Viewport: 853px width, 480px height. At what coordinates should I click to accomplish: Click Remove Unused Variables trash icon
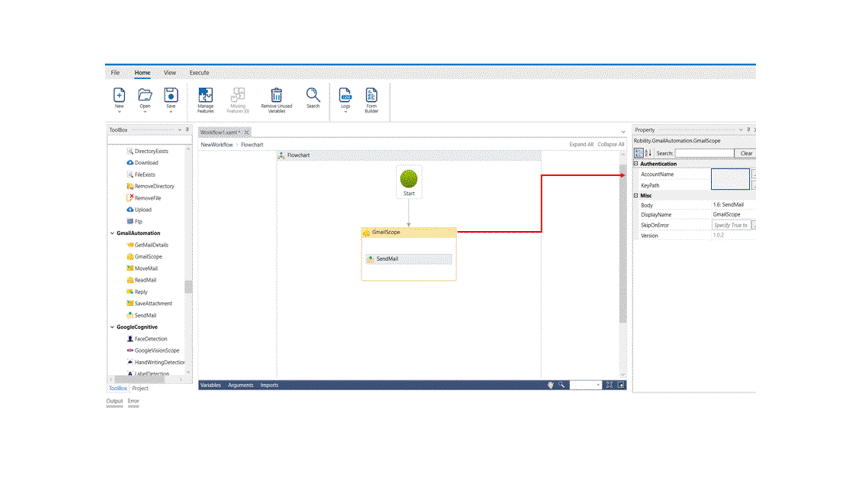[276, 96]
